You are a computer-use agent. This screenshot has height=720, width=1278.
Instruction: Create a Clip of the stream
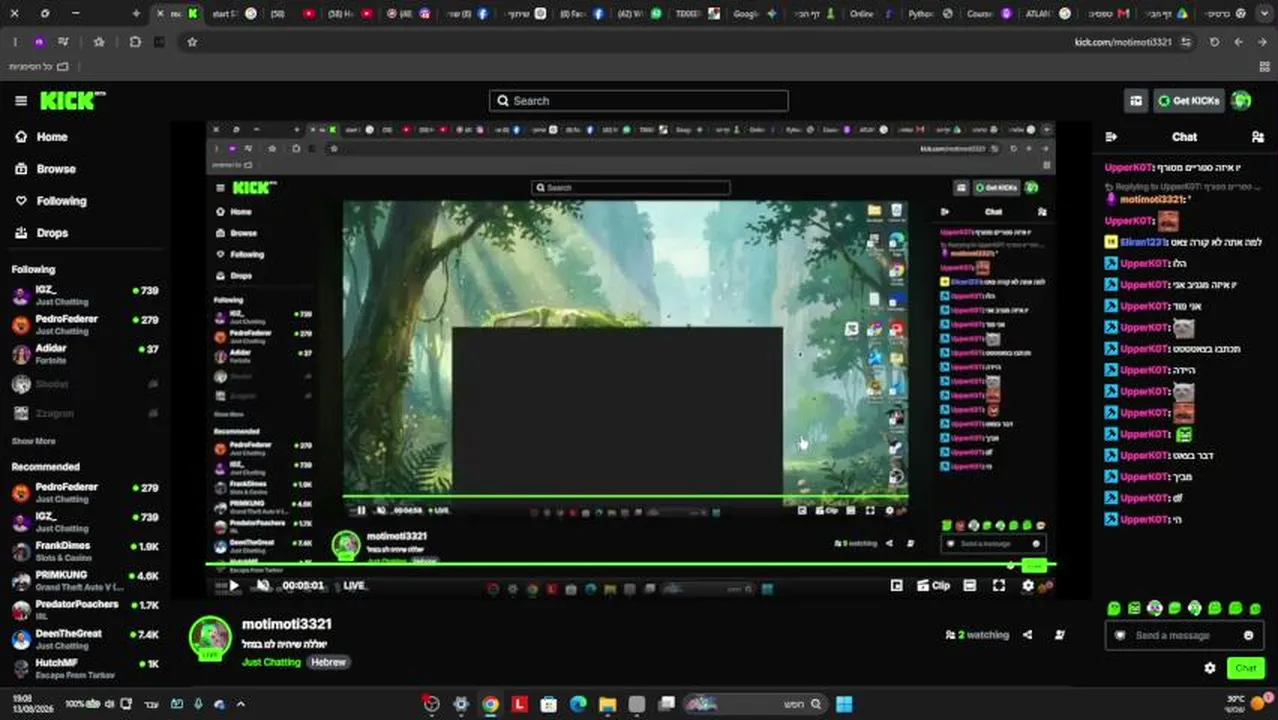click(x=934, y=586)
